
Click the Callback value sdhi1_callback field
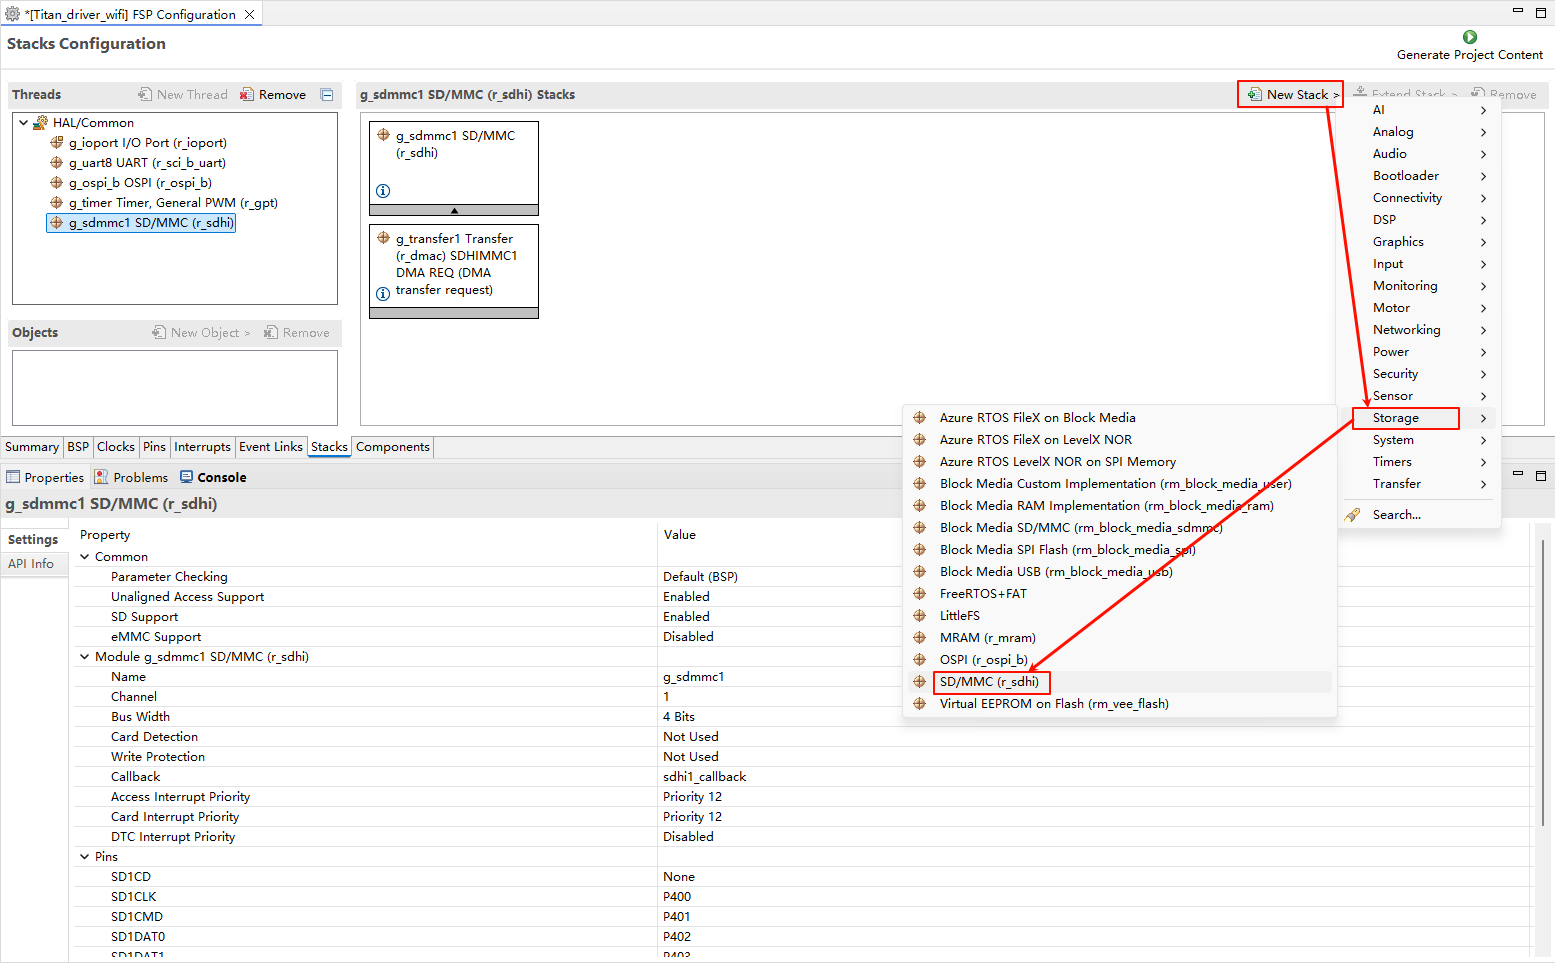tap(704, 777)
